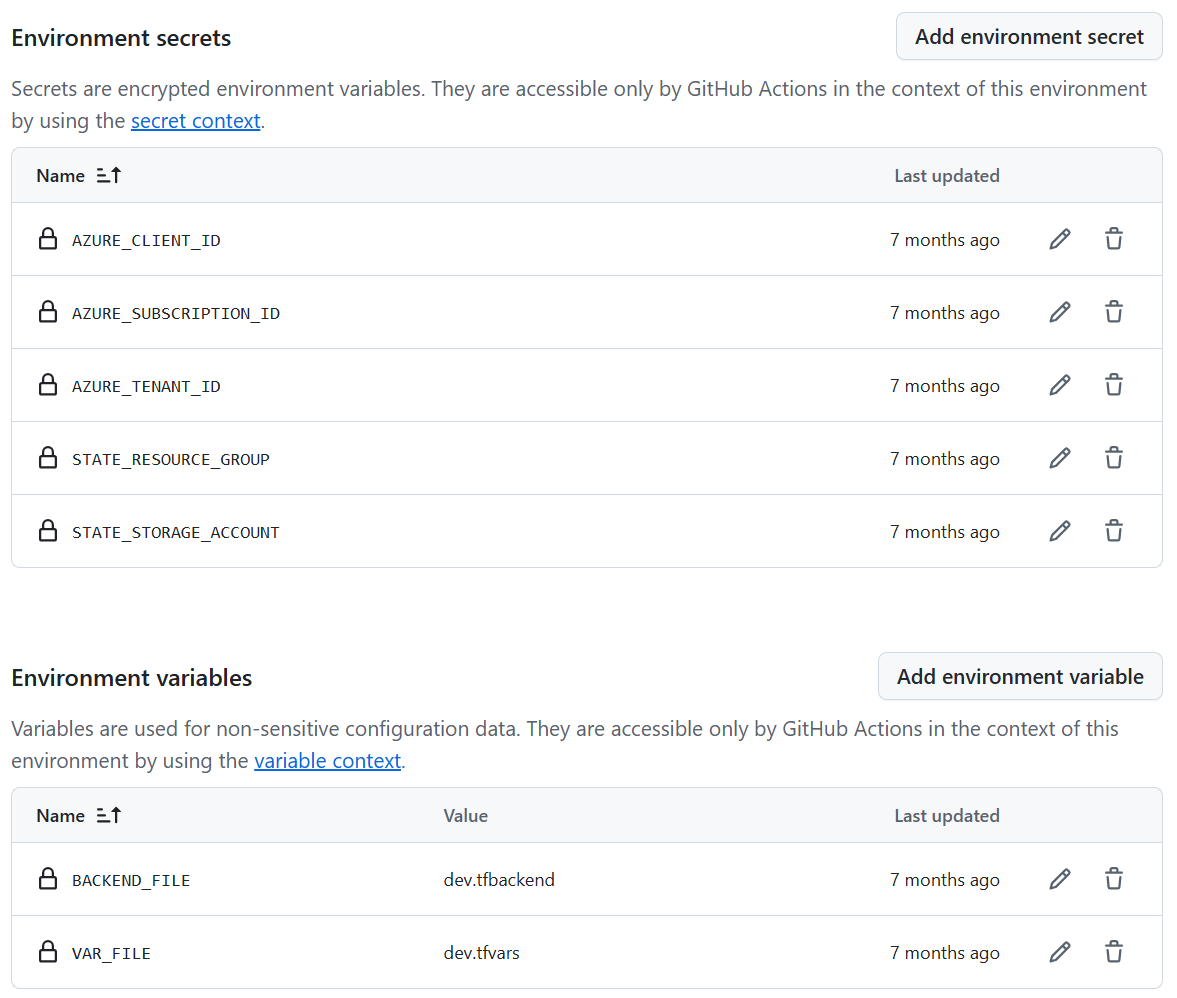Open the variable context link
The width and height of the screenshot is (1177, 998).
click(x=327, y=760)
